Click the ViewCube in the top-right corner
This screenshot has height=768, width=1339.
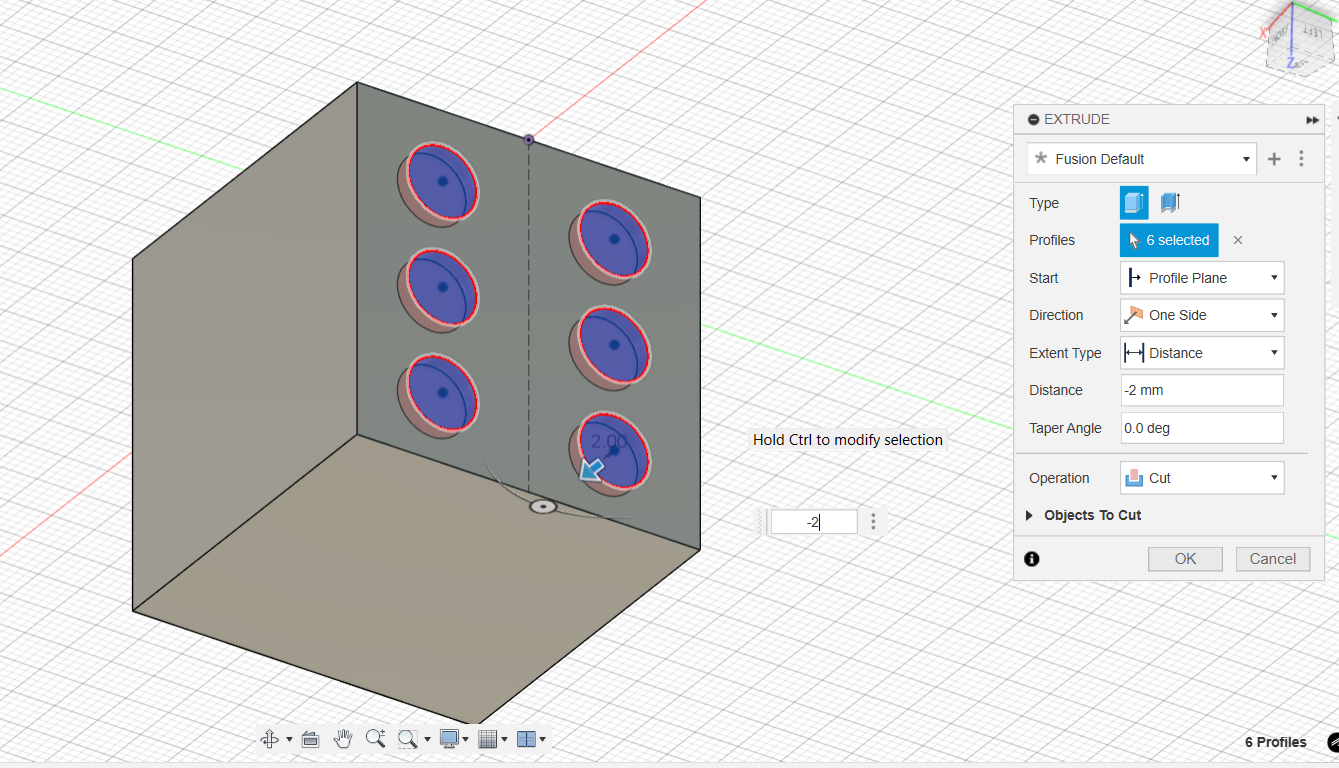(1298, 40)
